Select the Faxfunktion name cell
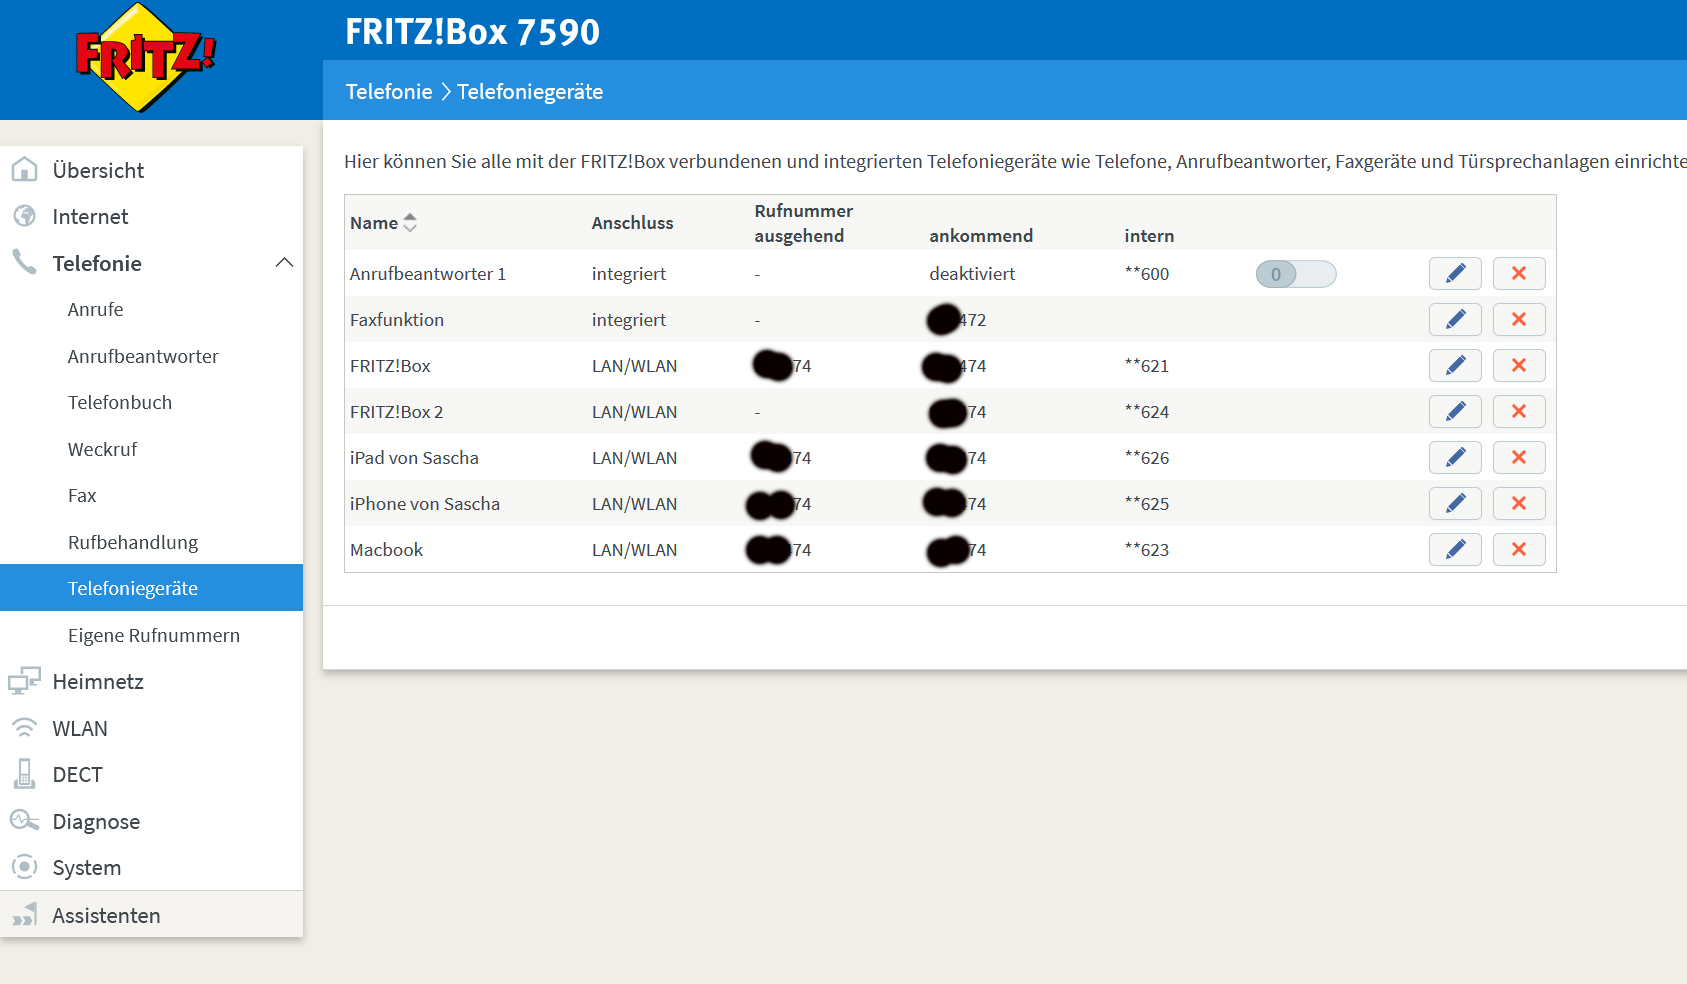 coord(397,320)
